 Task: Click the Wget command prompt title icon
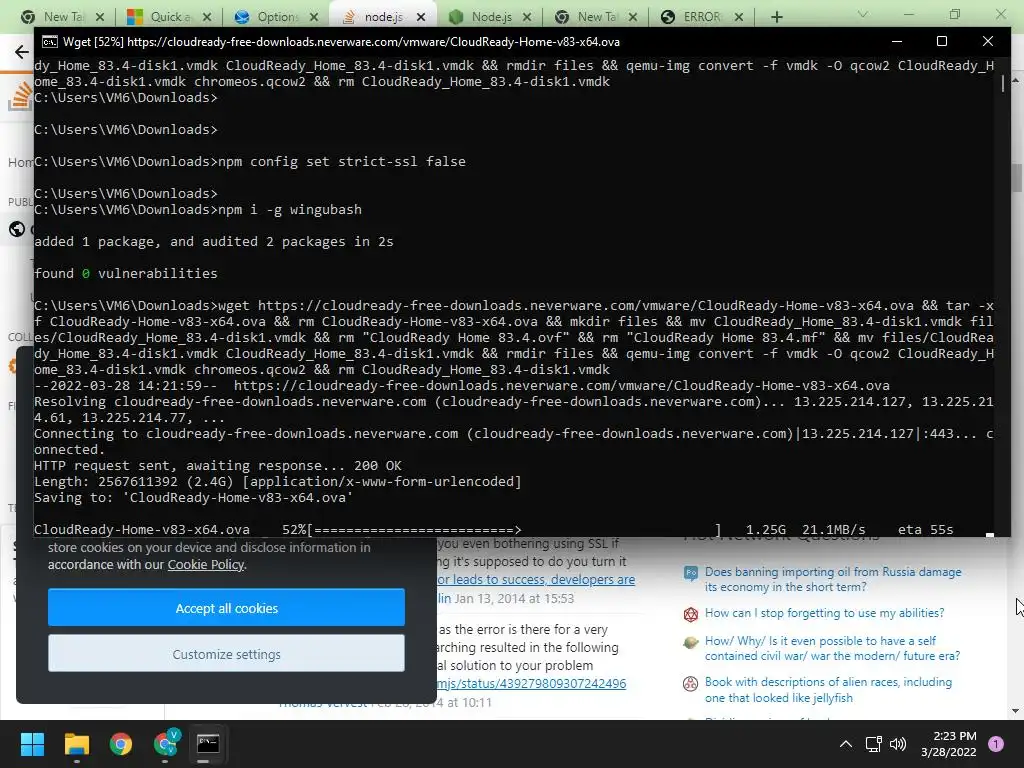pos(50,42)
